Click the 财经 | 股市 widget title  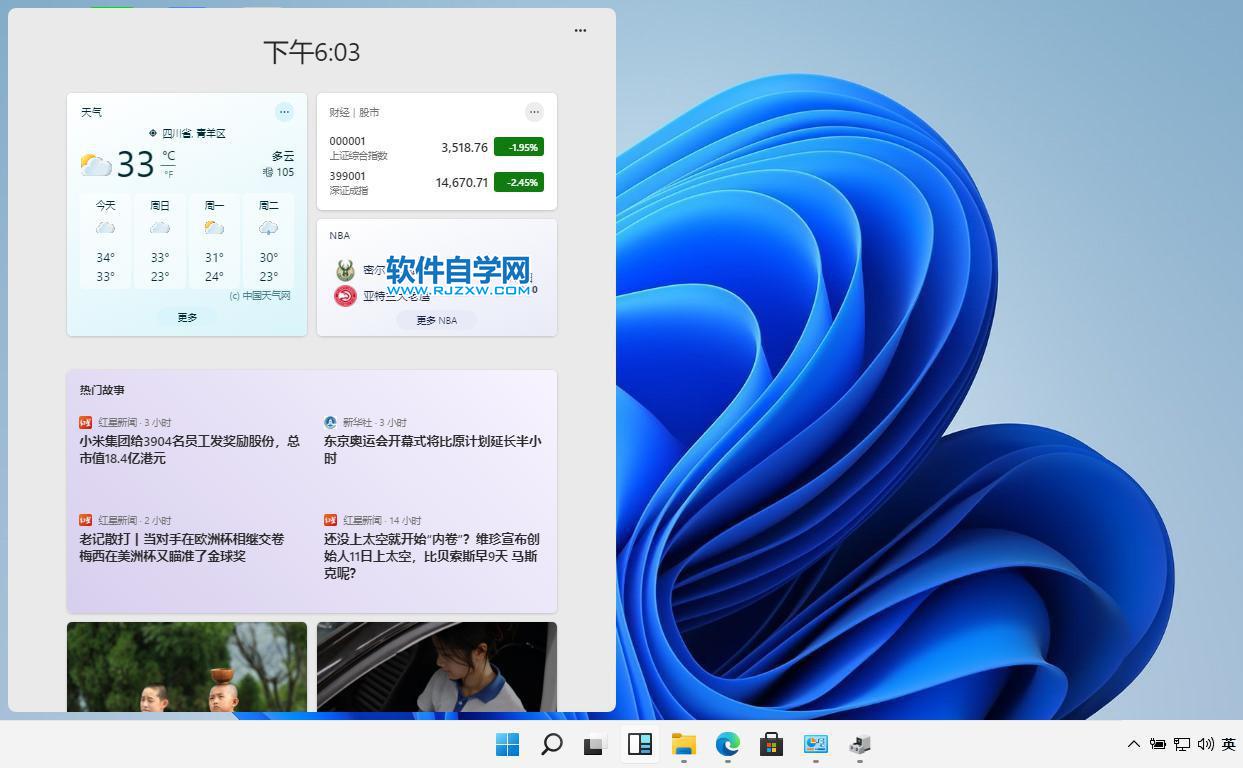click(354, 112)
